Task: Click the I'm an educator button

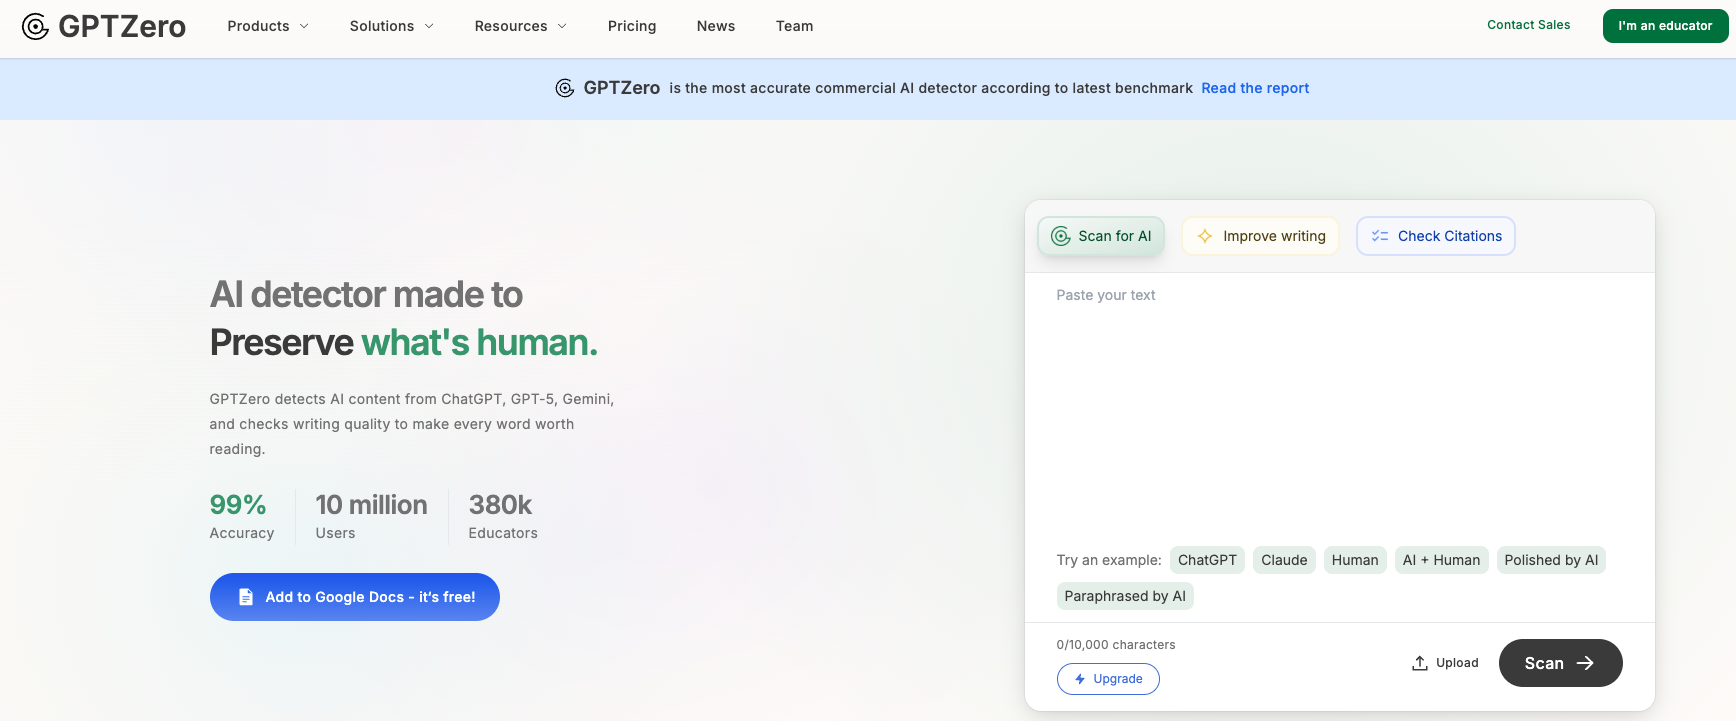Action: coord(1665,26)
